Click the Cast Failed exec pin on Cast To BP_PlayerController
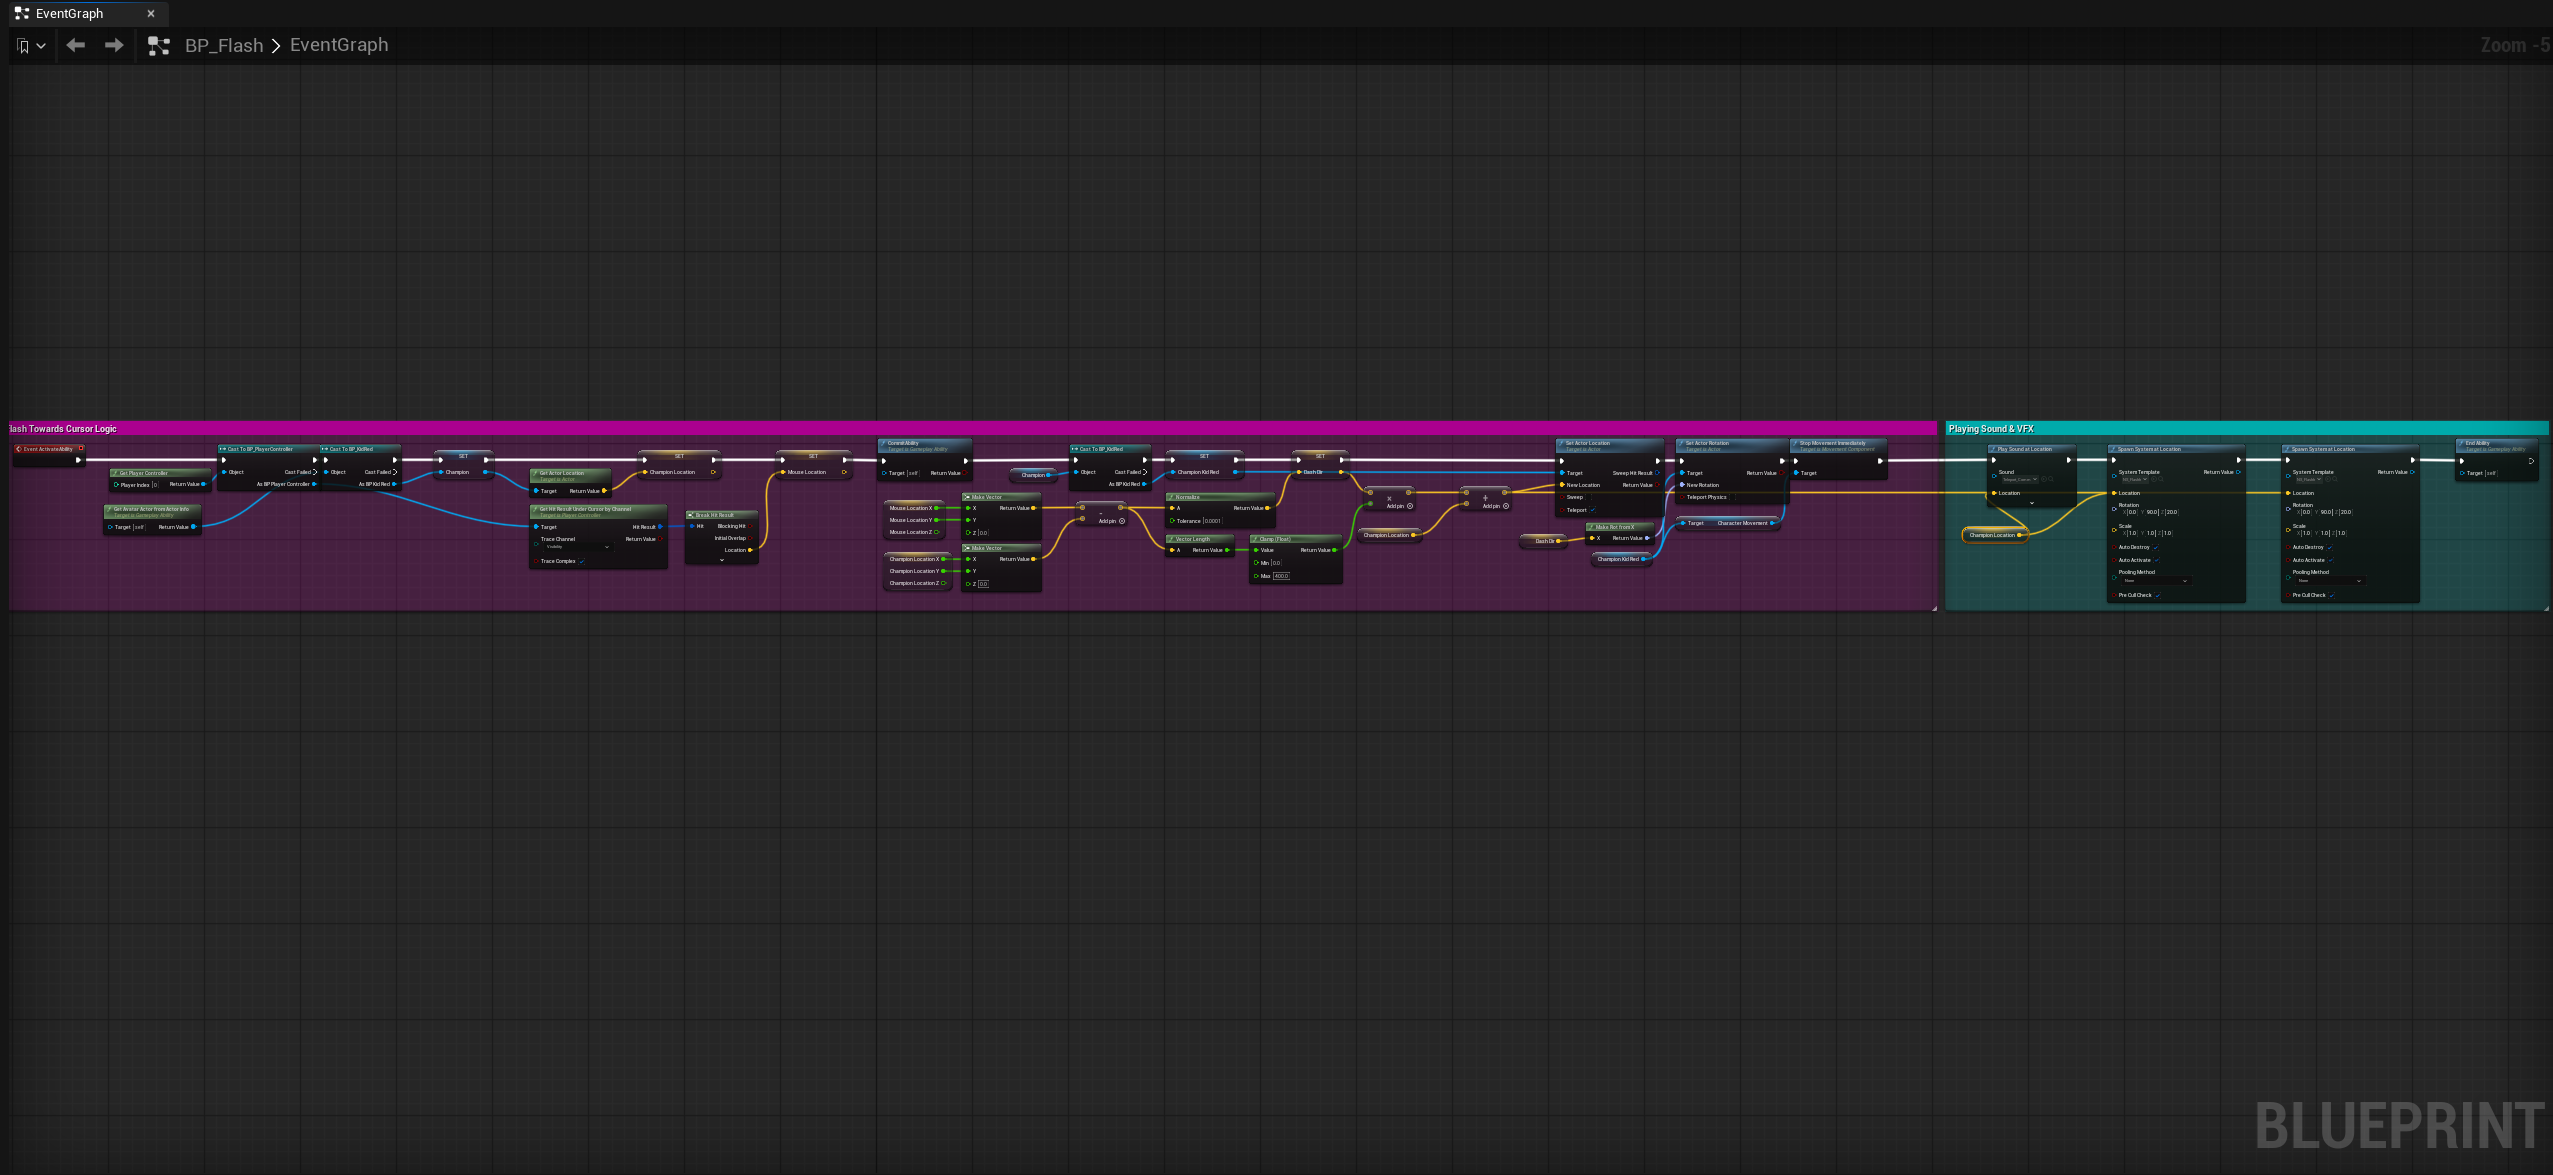Screen dimensions: 2553x1175 pyautogui.click(x=314, y=472)
